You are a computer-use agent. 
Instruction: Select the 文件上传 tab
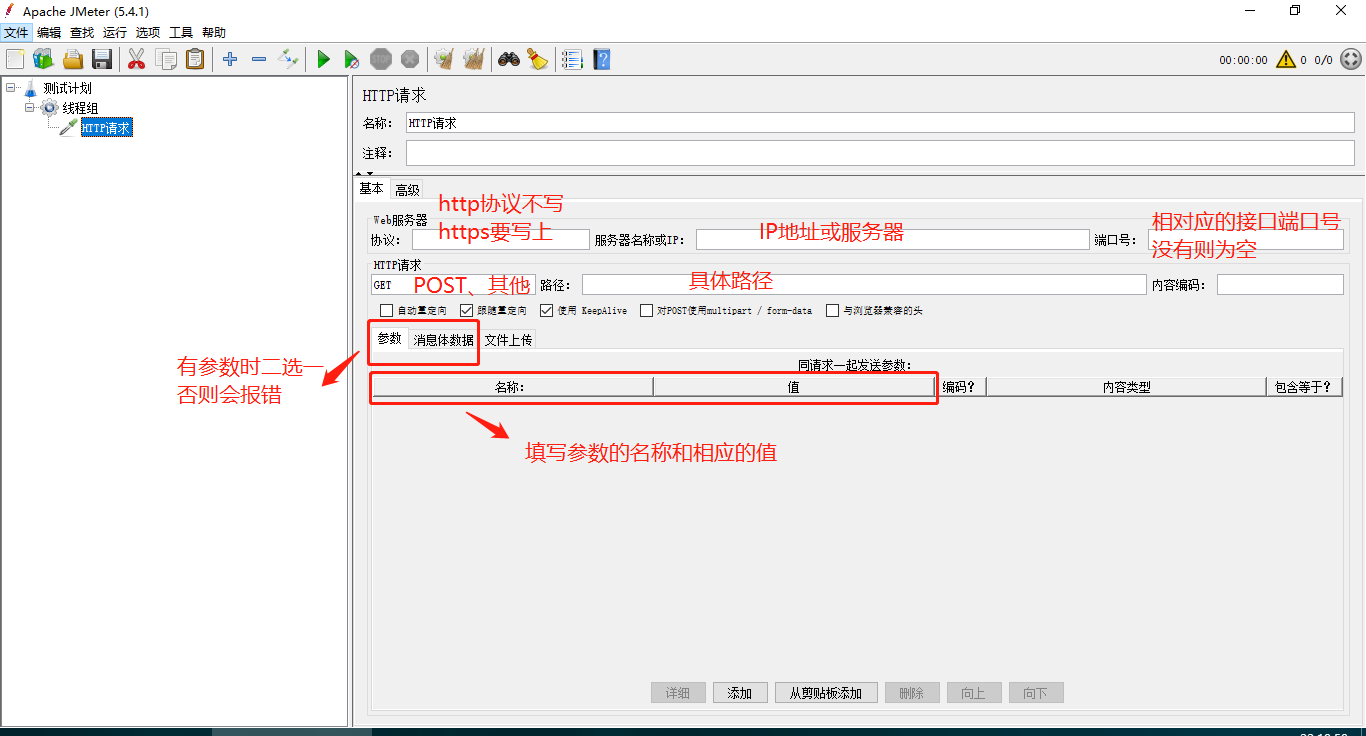tap(508, 340)
